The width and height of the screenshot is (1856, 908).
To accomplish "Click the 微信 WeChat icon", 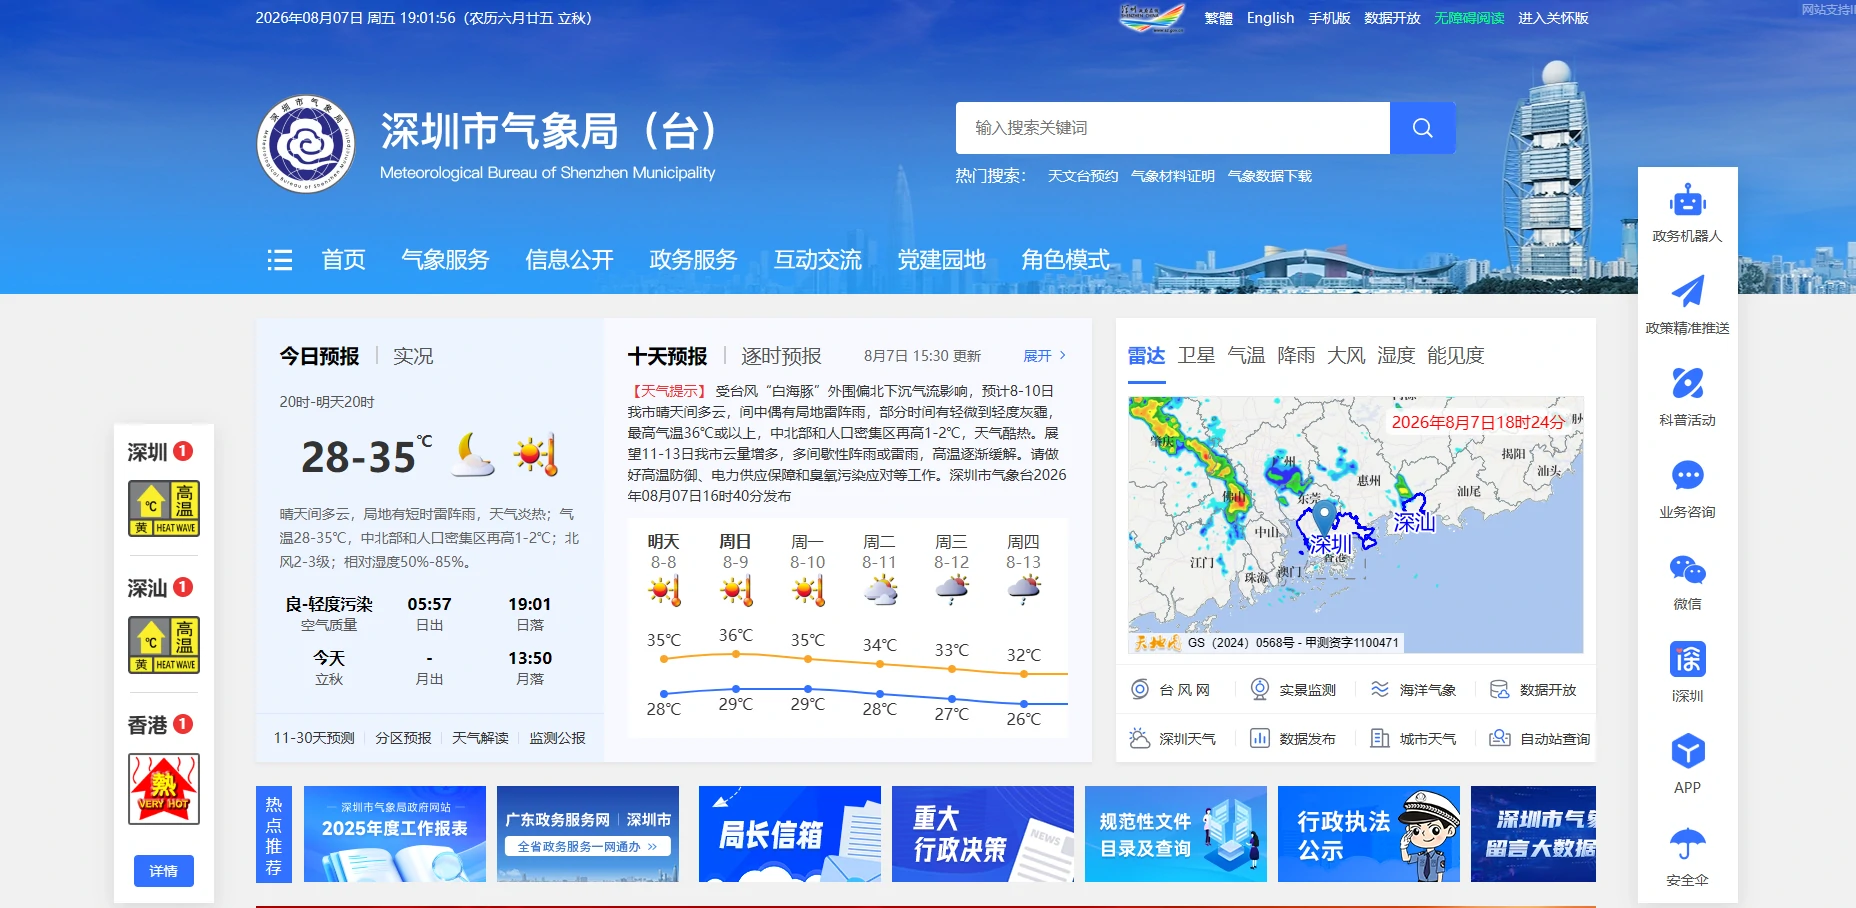I will click(x=1687, y=569).
